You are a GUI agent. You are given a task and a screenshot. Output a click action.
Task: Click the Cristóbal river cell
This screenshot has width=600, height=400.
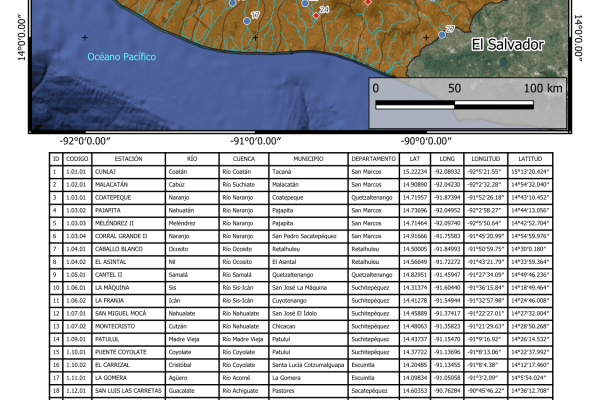point(192,365)
